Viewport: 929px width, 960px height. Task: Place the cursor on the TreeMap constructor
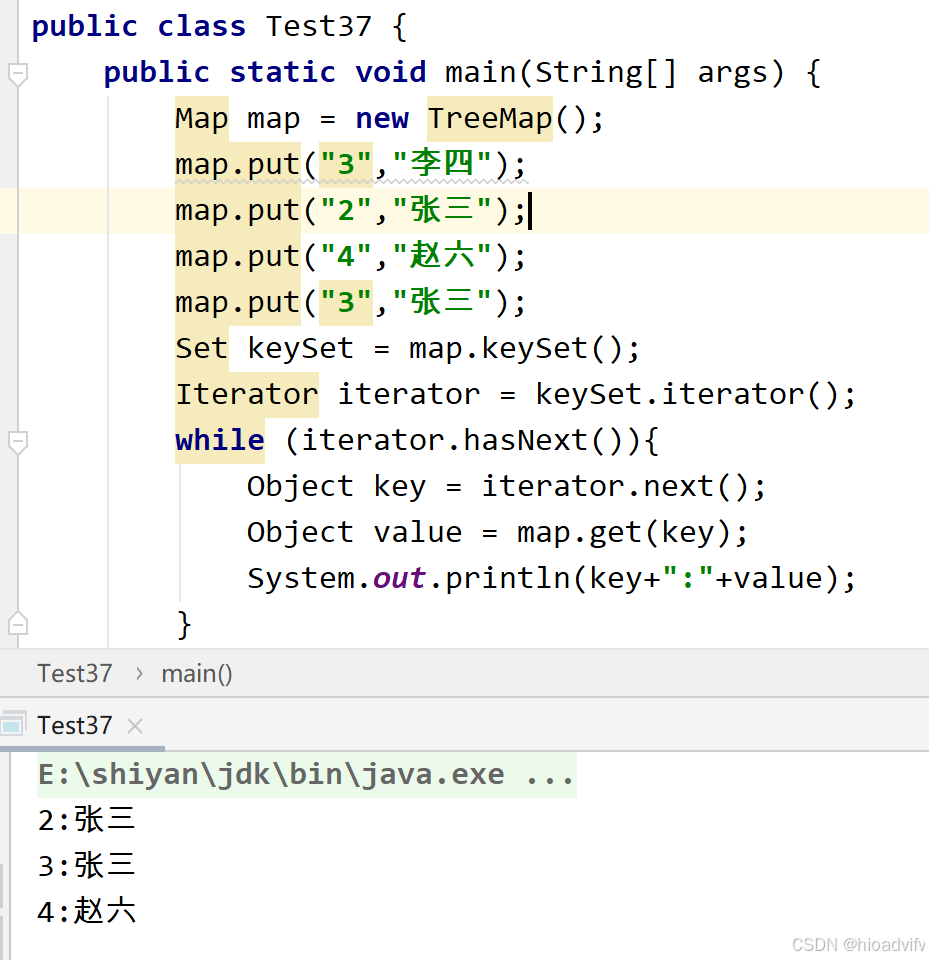[489, 118]
